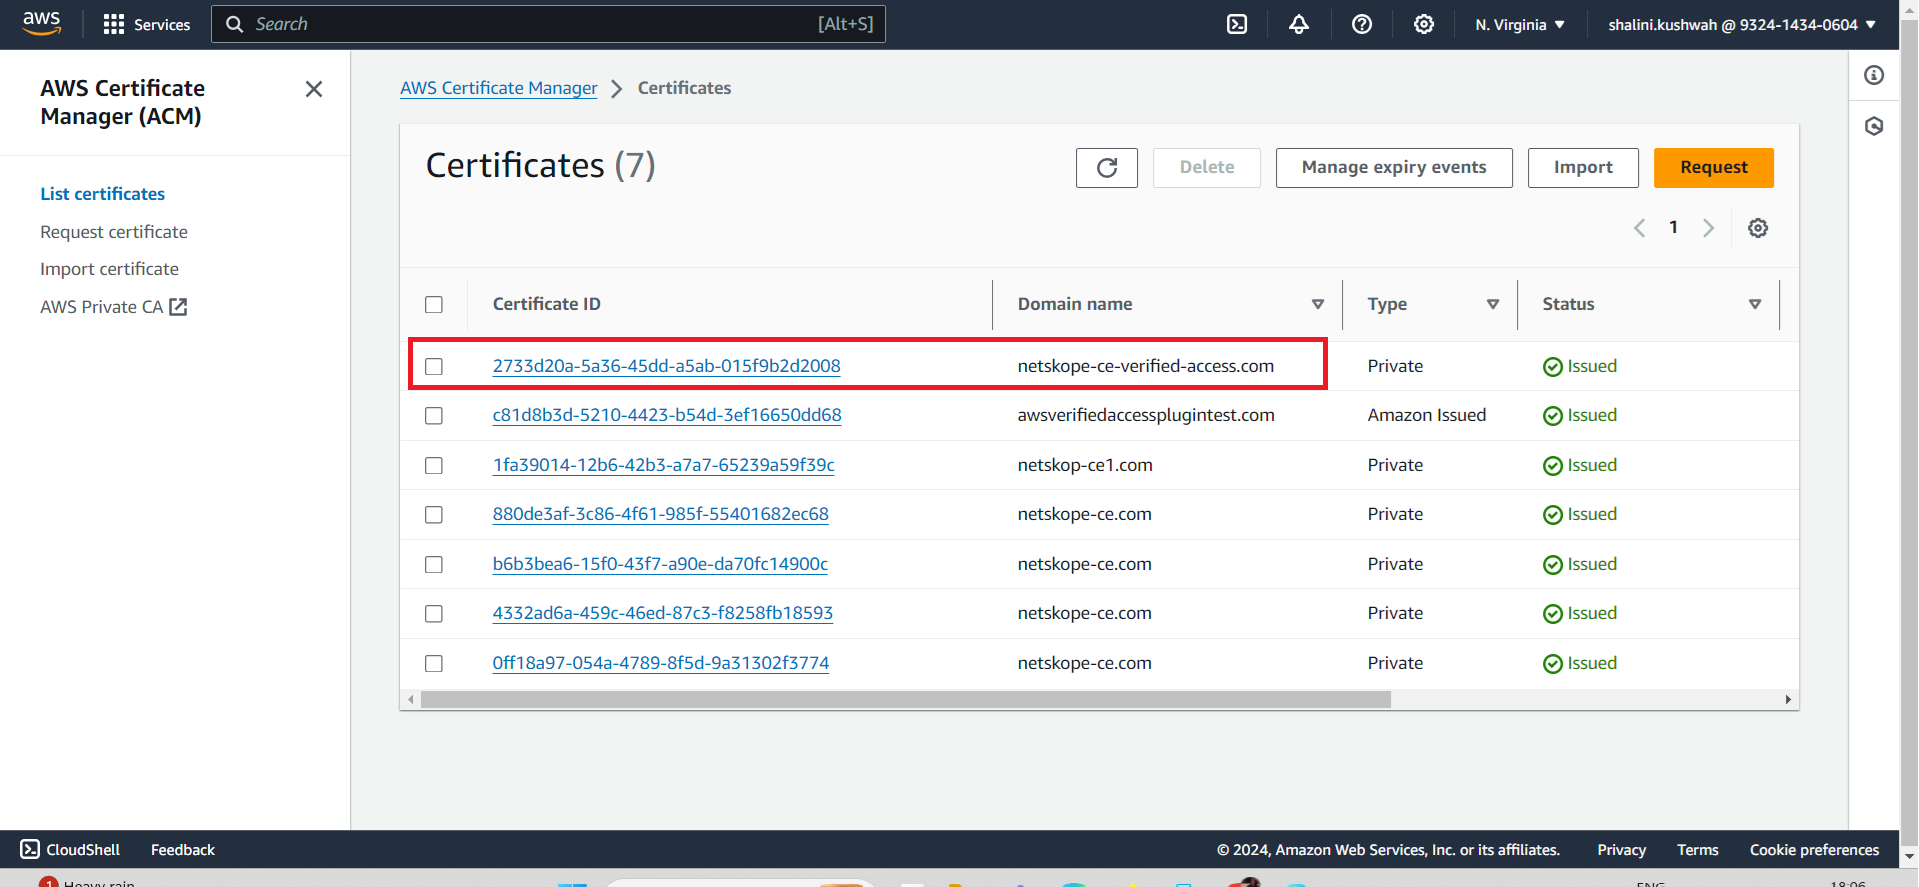This screenshot has width=1919, height=887.
Task: Open certificate 2733d20a-5a36-45dd-a5ab-015f9b2d2008 link
Action: 666,366
